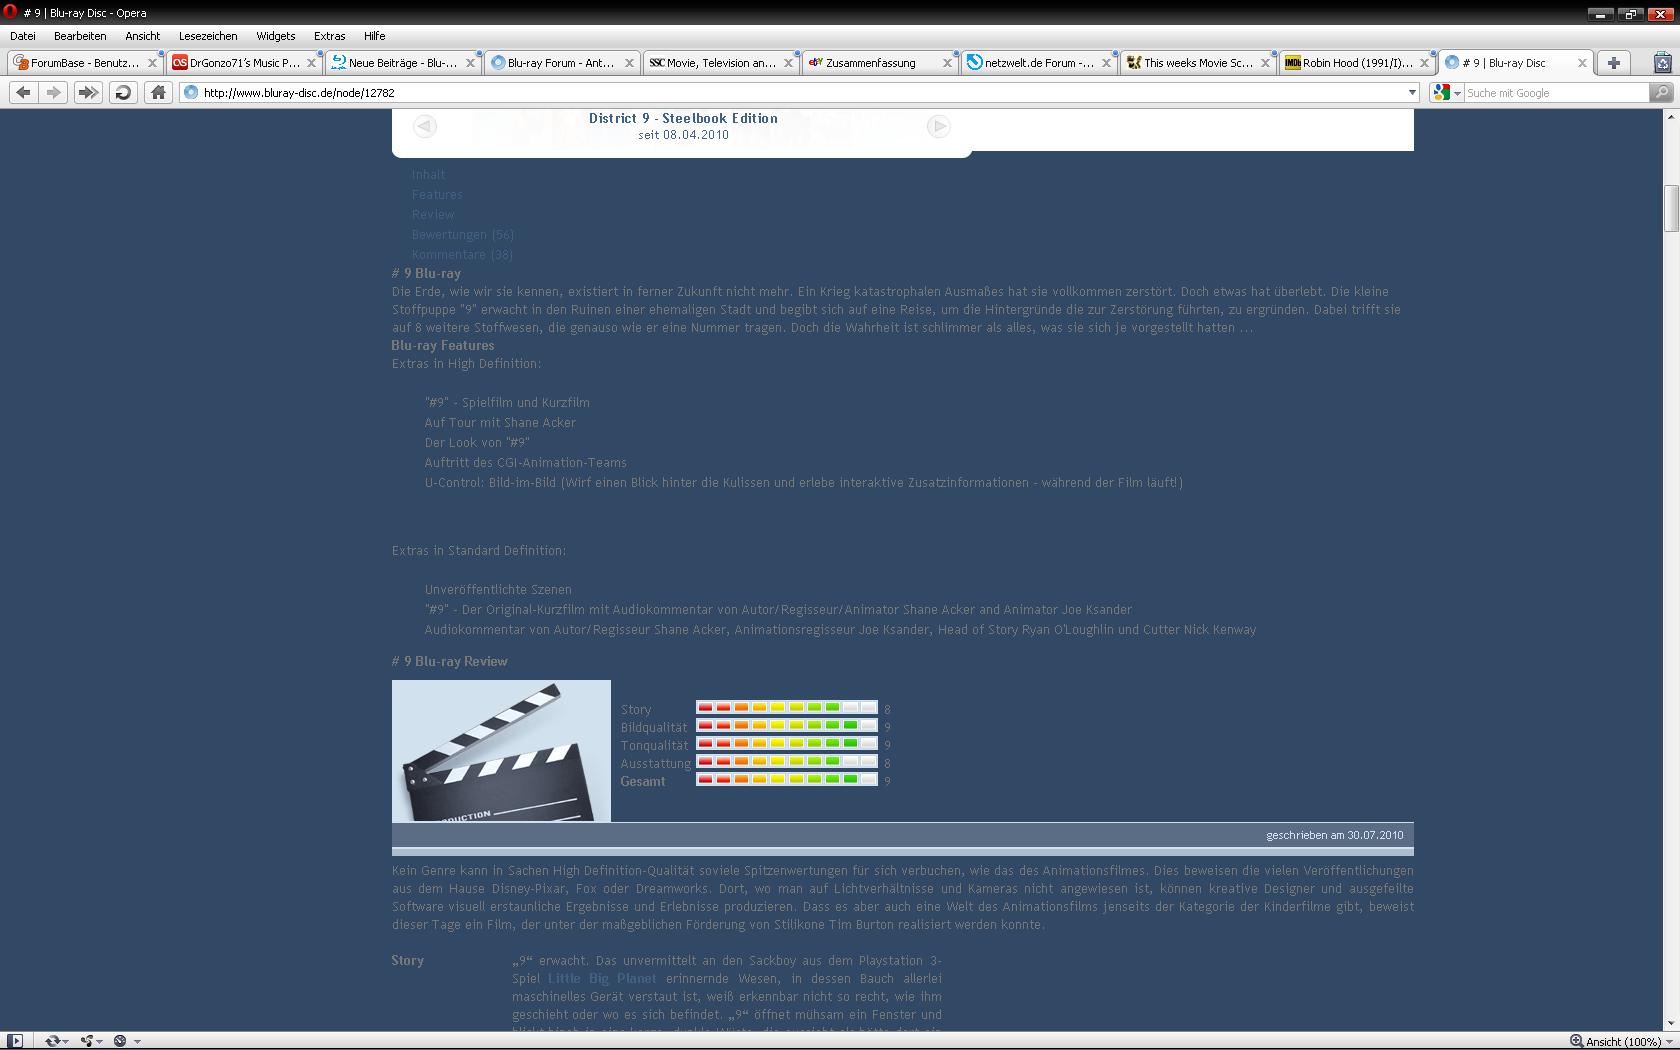Open the Review section link

433,215
